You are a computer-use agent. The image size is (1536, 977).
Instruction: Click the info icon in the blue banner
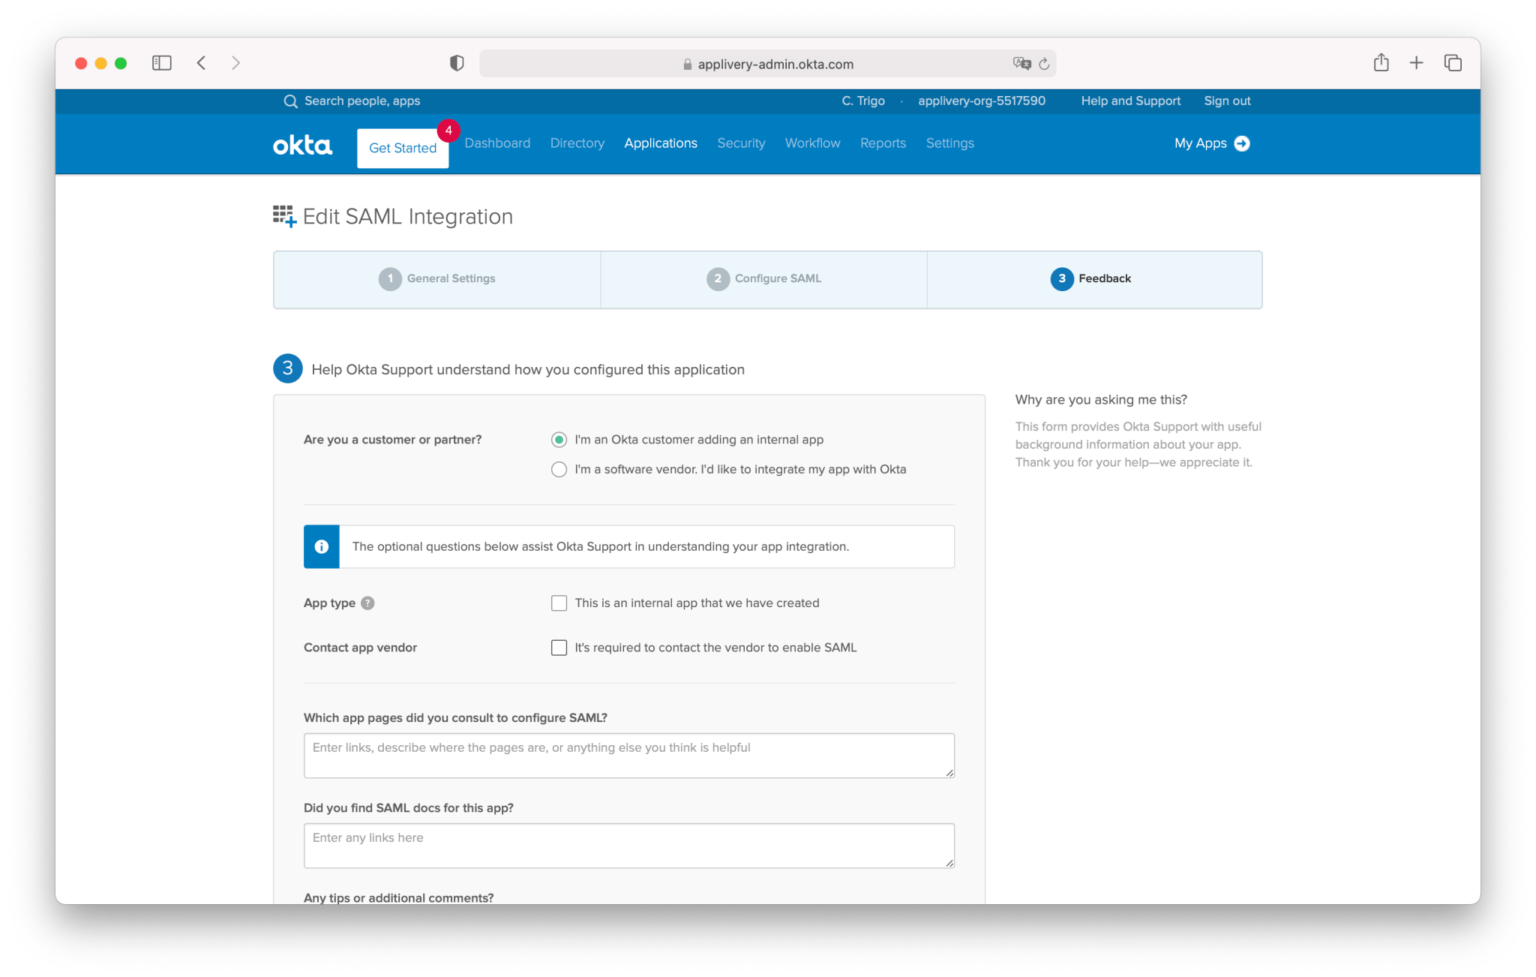pyautogui.click(x=321, y=546)
